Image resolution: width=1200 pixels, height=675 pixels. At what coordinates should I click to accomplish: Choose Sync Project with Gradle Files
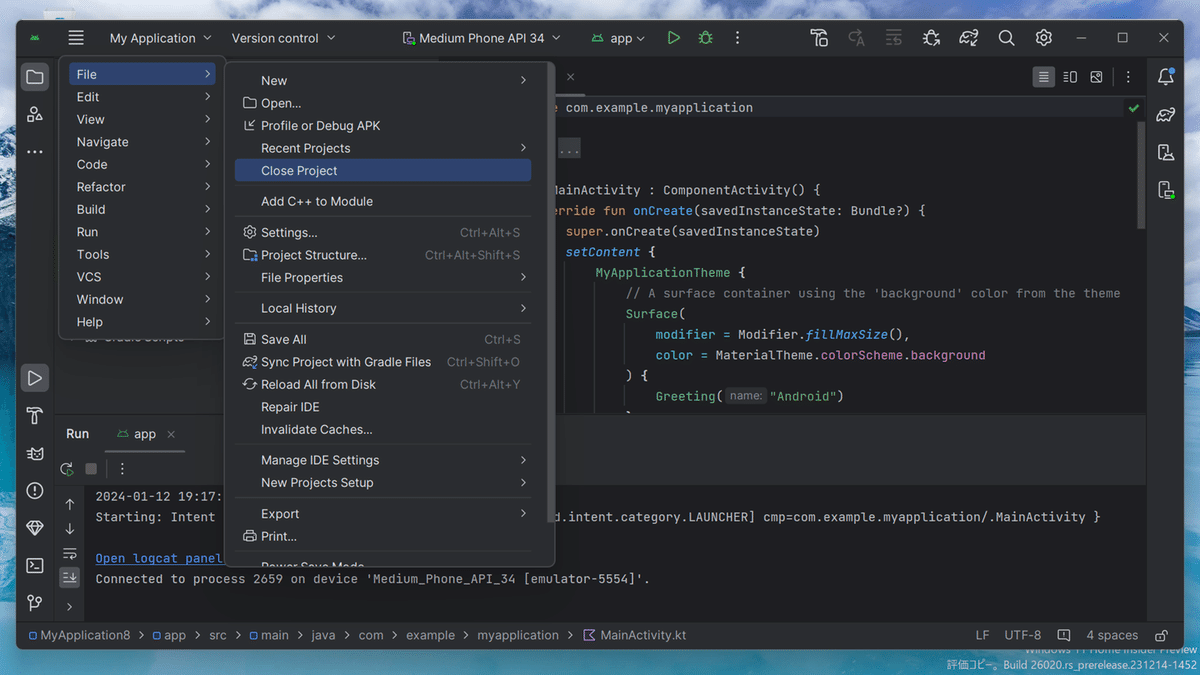coord(383,362)
